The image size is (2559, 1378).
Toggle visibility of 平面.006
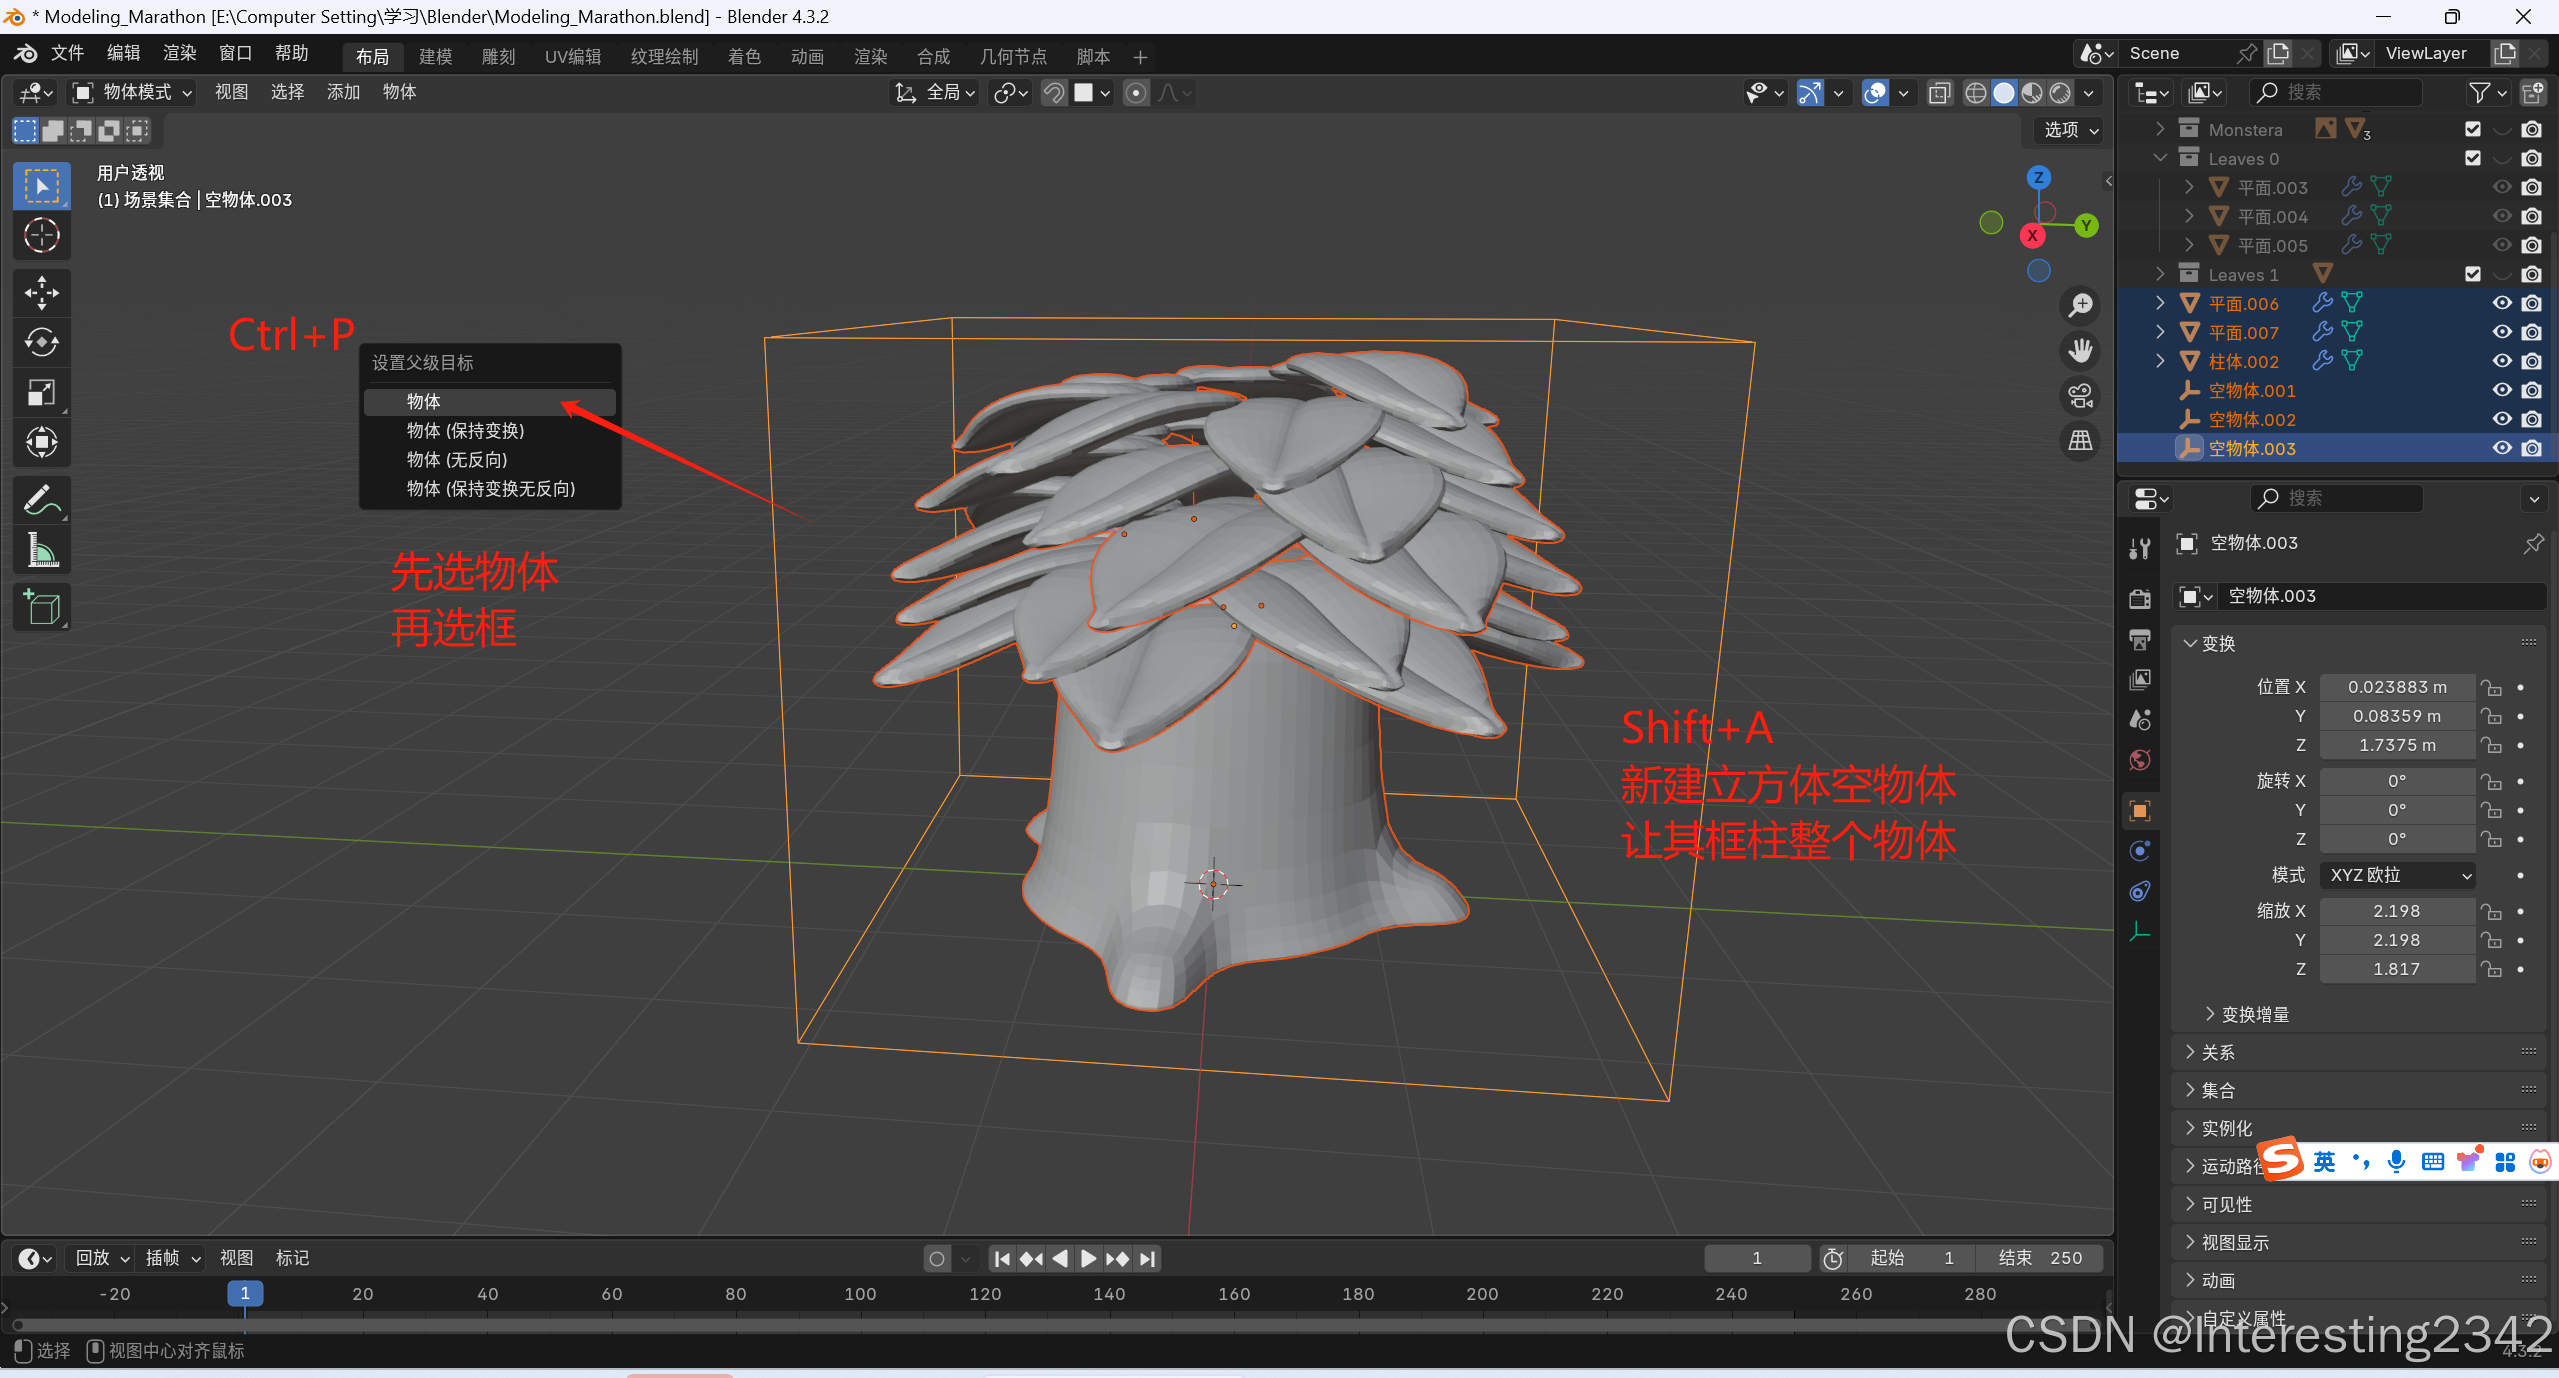click(x=2501, y=303)
